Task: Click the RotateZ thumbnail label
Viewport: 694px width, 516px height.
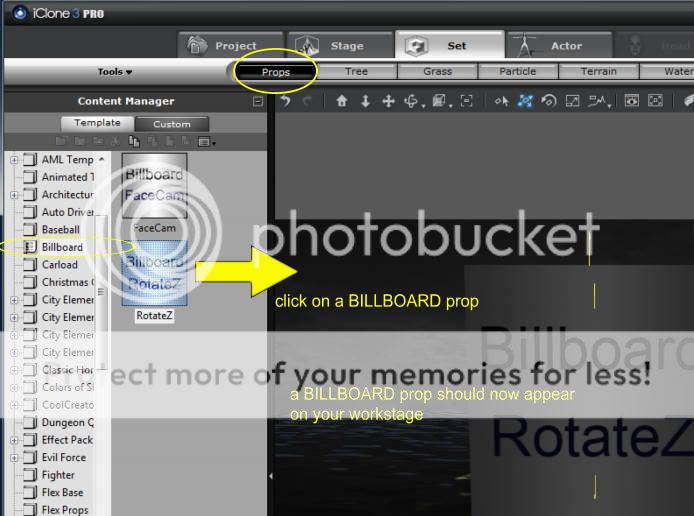Action: pos(154,316)
